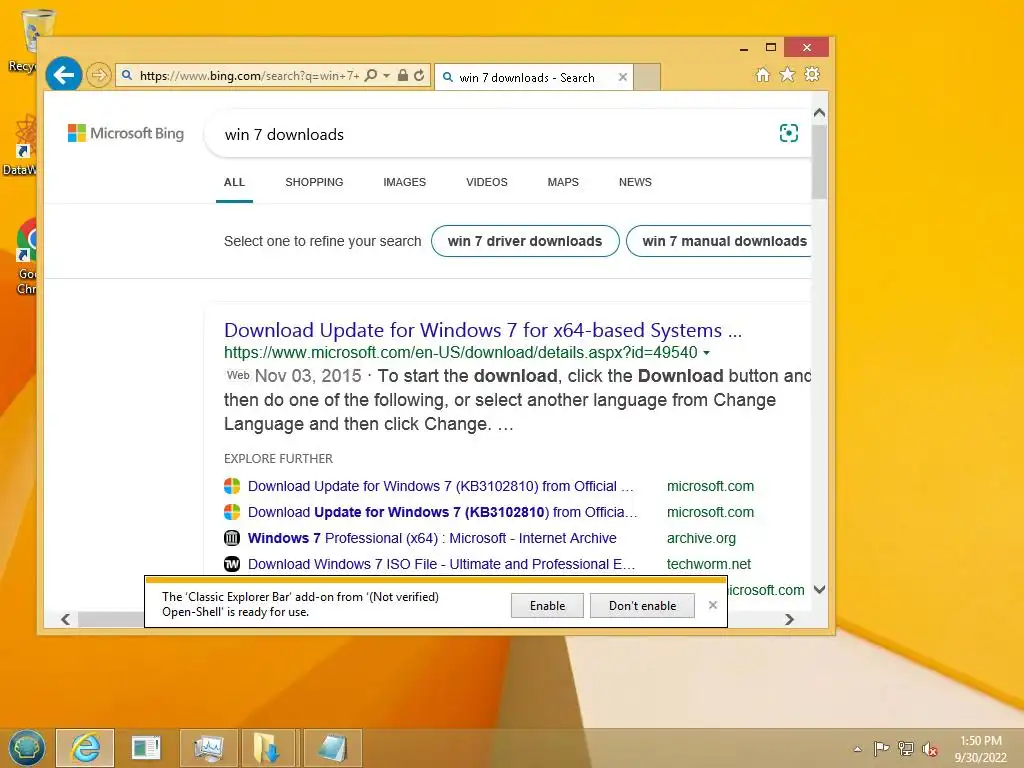Show hidden system tray icons arrow
The width and height of the screenshot is (1024, 768).
point(857,749)
